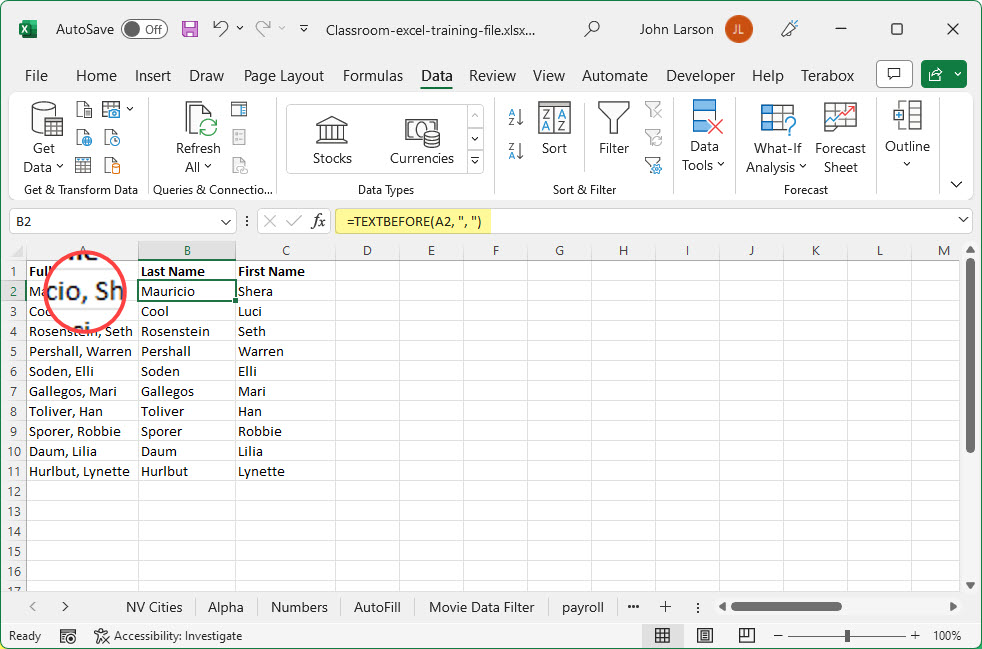This screenshot has width=982, height=649.
Task: Add a new sheet with plus button
Action: click(665, 607)
